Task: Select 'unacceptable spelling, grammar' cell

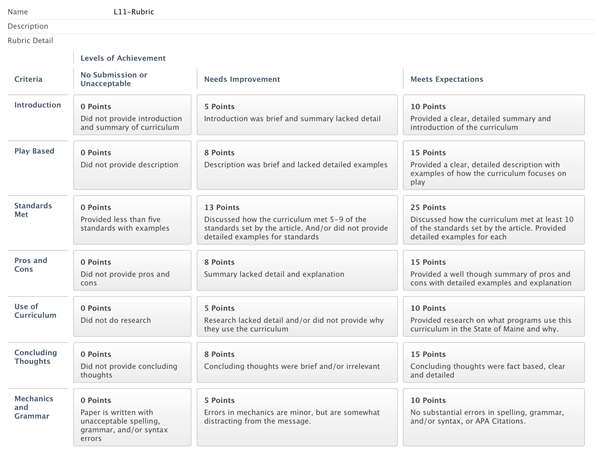Action: point(132,417)
